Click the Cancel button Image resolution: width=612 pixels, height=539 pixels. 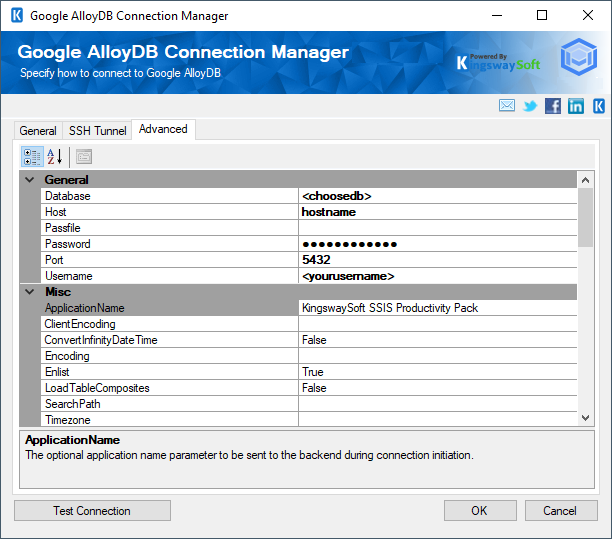(x=560, y=511)
